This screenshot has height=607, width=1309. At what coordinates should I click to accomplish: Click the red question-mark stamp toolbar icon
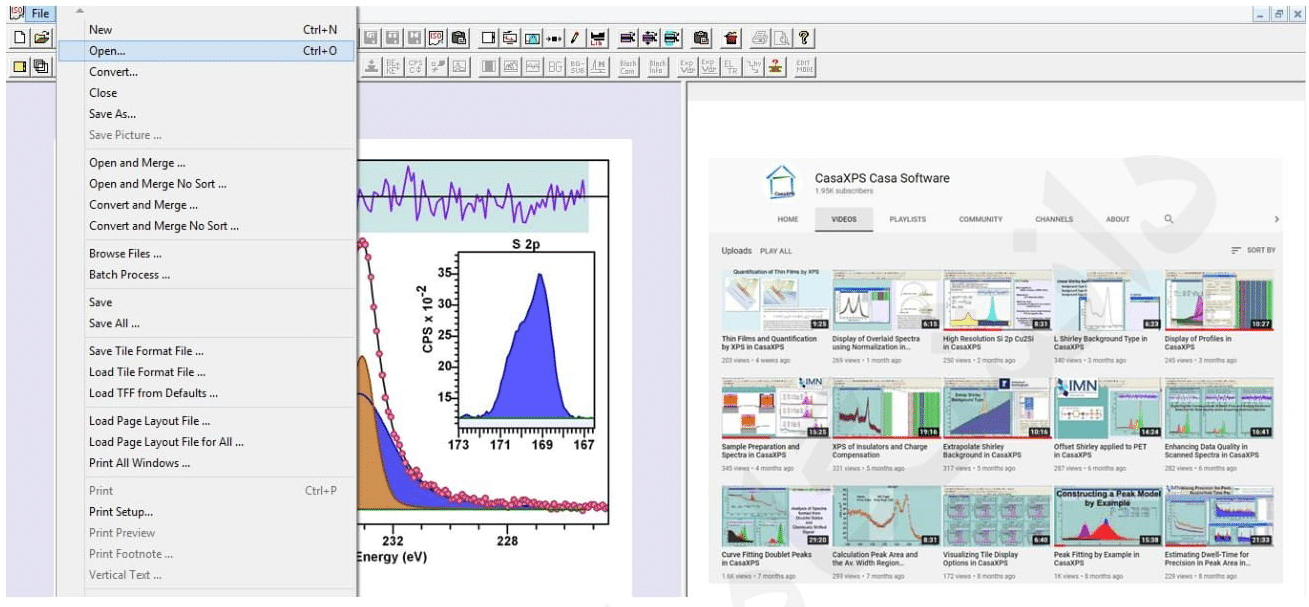[775, 66]
